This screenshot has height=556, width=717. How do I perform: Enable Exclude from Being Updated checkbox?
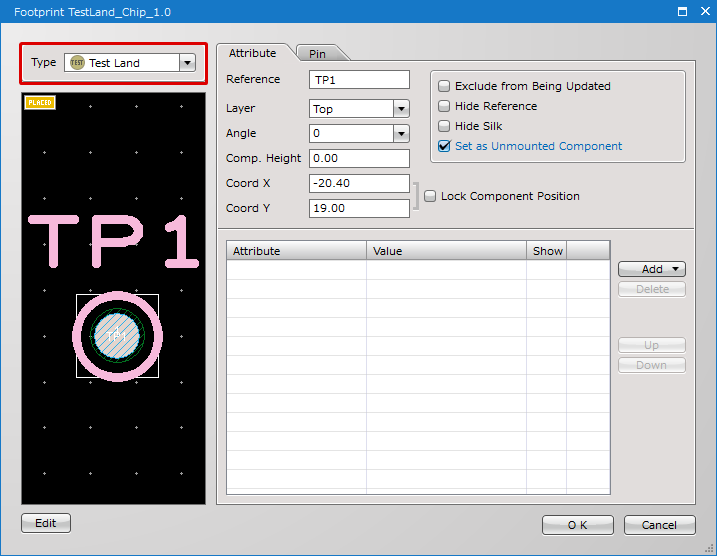(x=444, y=86)
